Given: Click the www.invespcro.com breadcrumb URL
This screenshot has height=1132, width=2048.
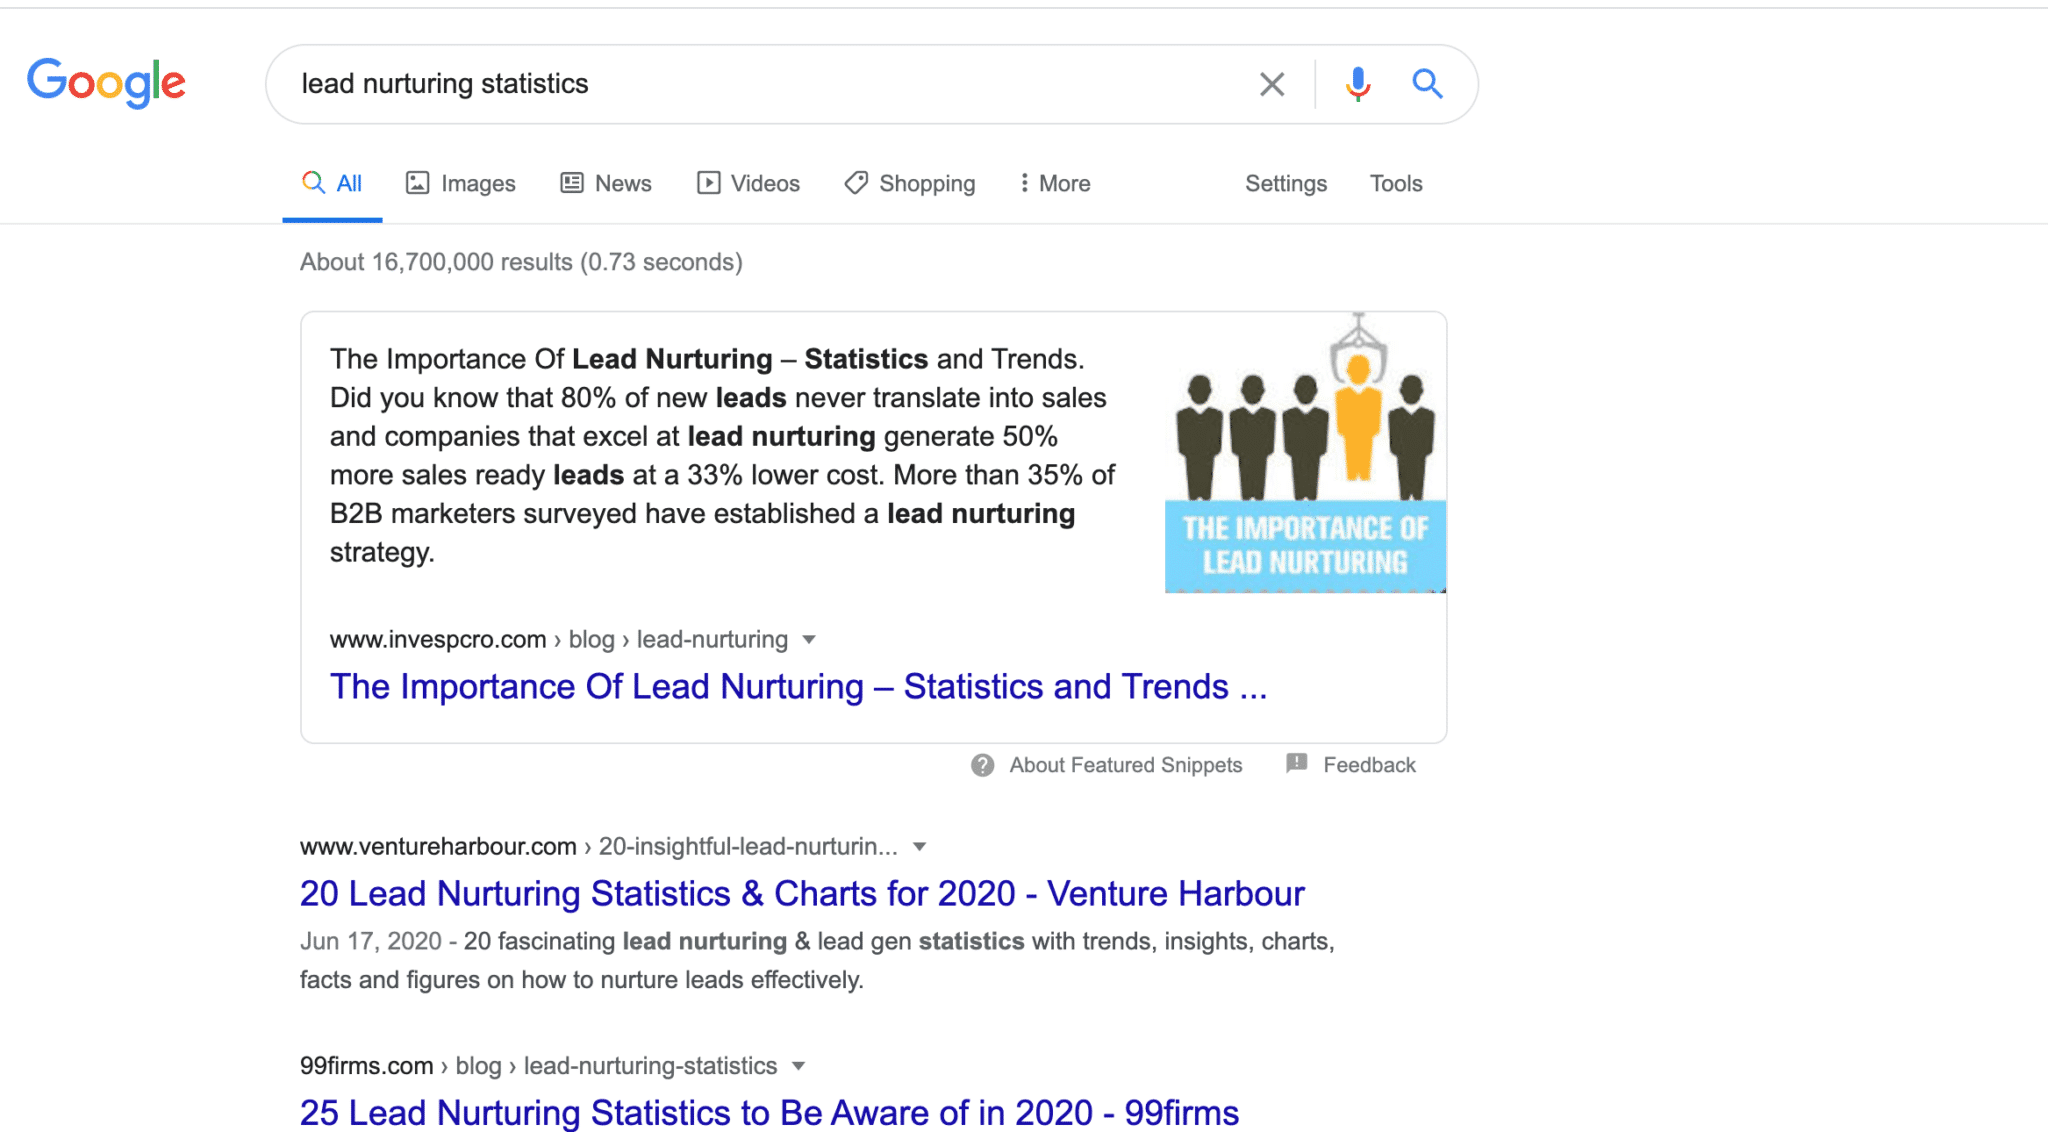Looking at the screenshot, I should click(x=438, y=639).
